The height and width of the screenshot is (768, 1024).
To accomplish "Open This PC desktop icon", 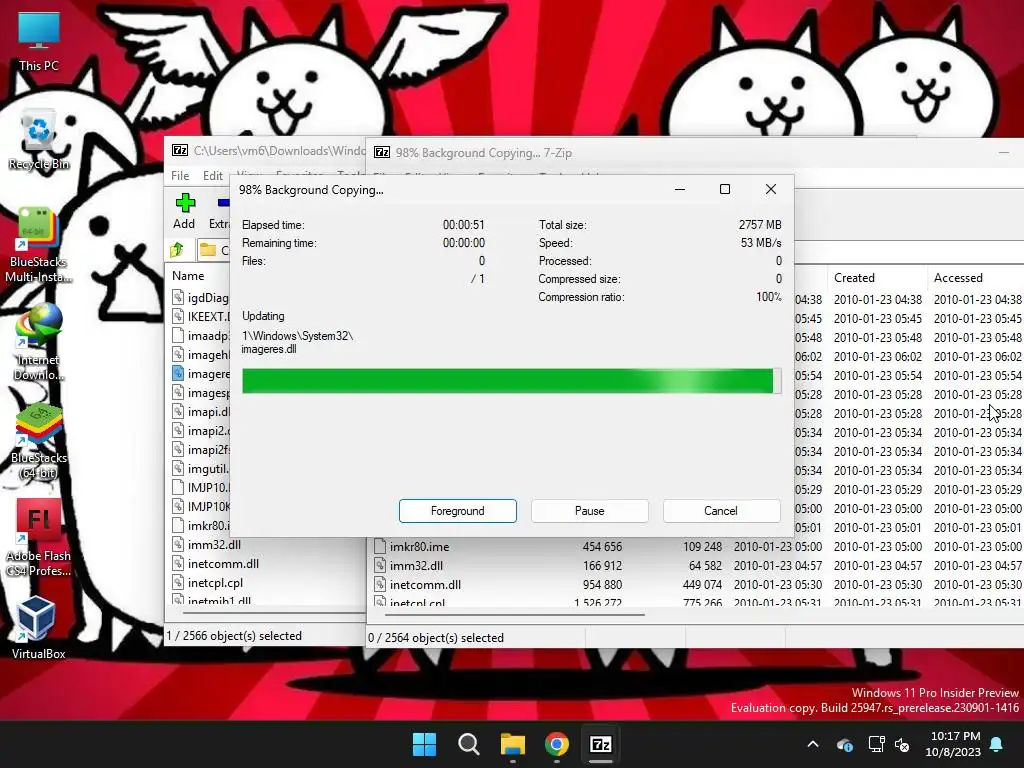I will tap(39, 40).
